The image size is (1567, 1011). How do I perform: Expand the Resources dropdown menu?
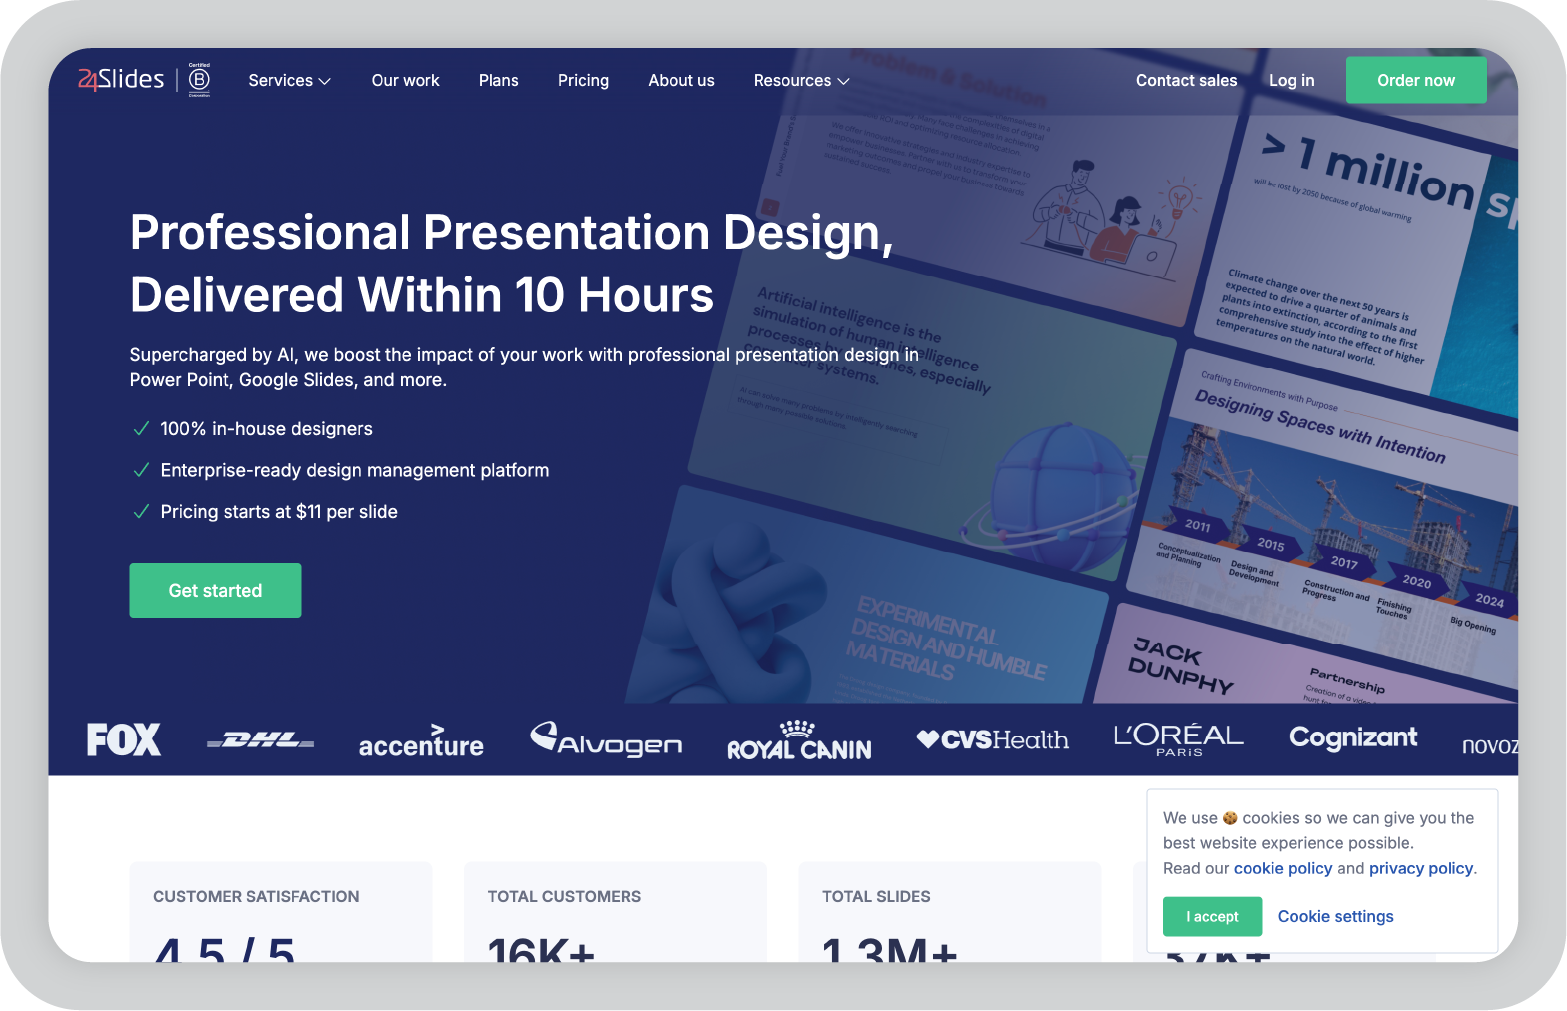tap(802, 80)
